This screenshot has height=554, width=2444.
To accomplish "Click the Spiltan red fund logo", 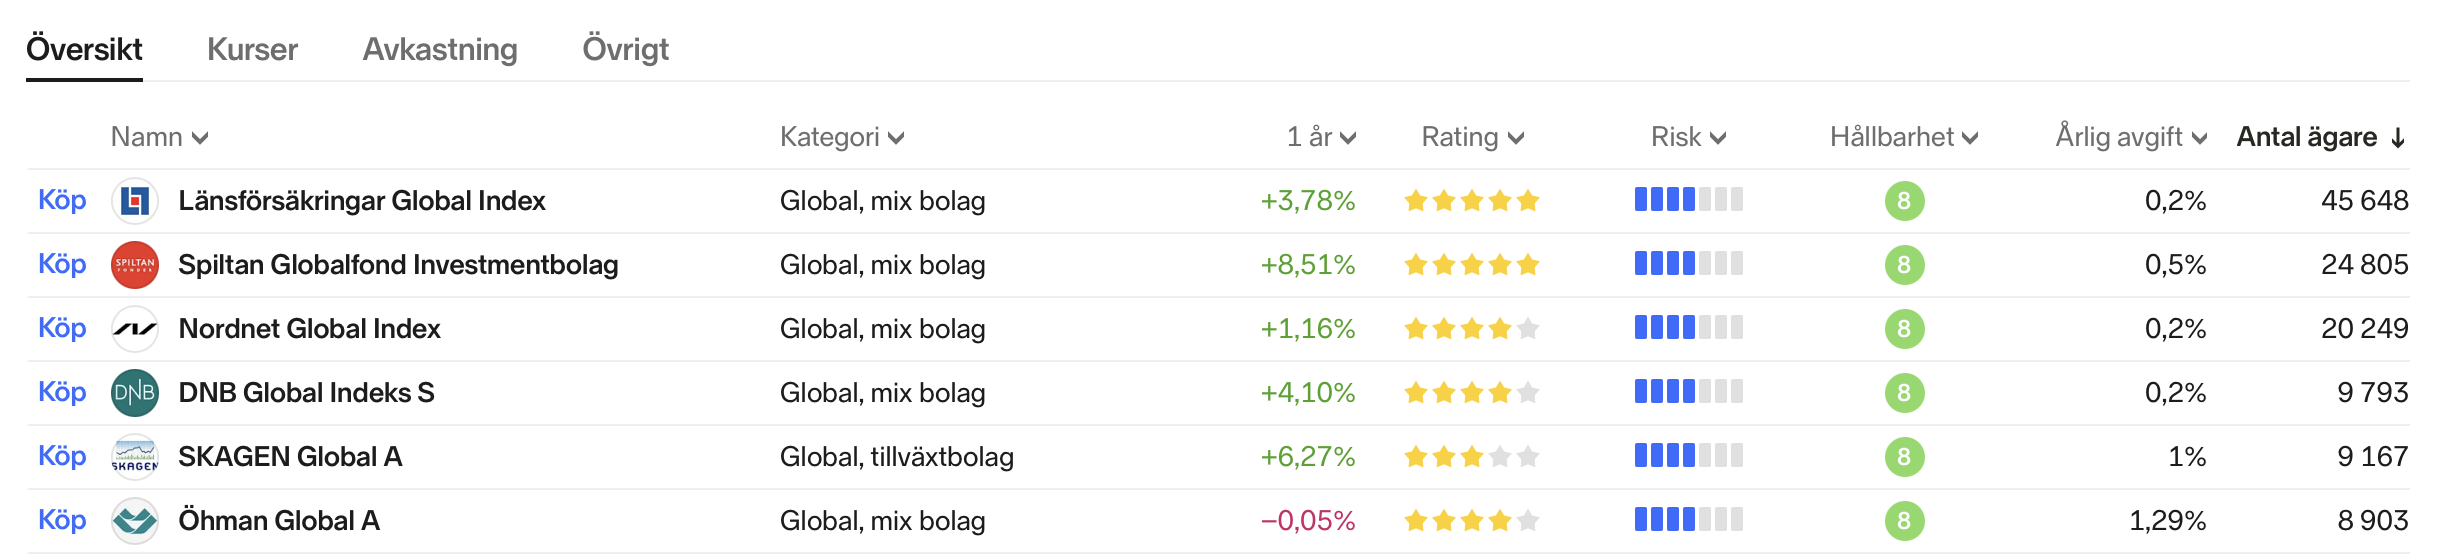I will (x=135, y=265).
